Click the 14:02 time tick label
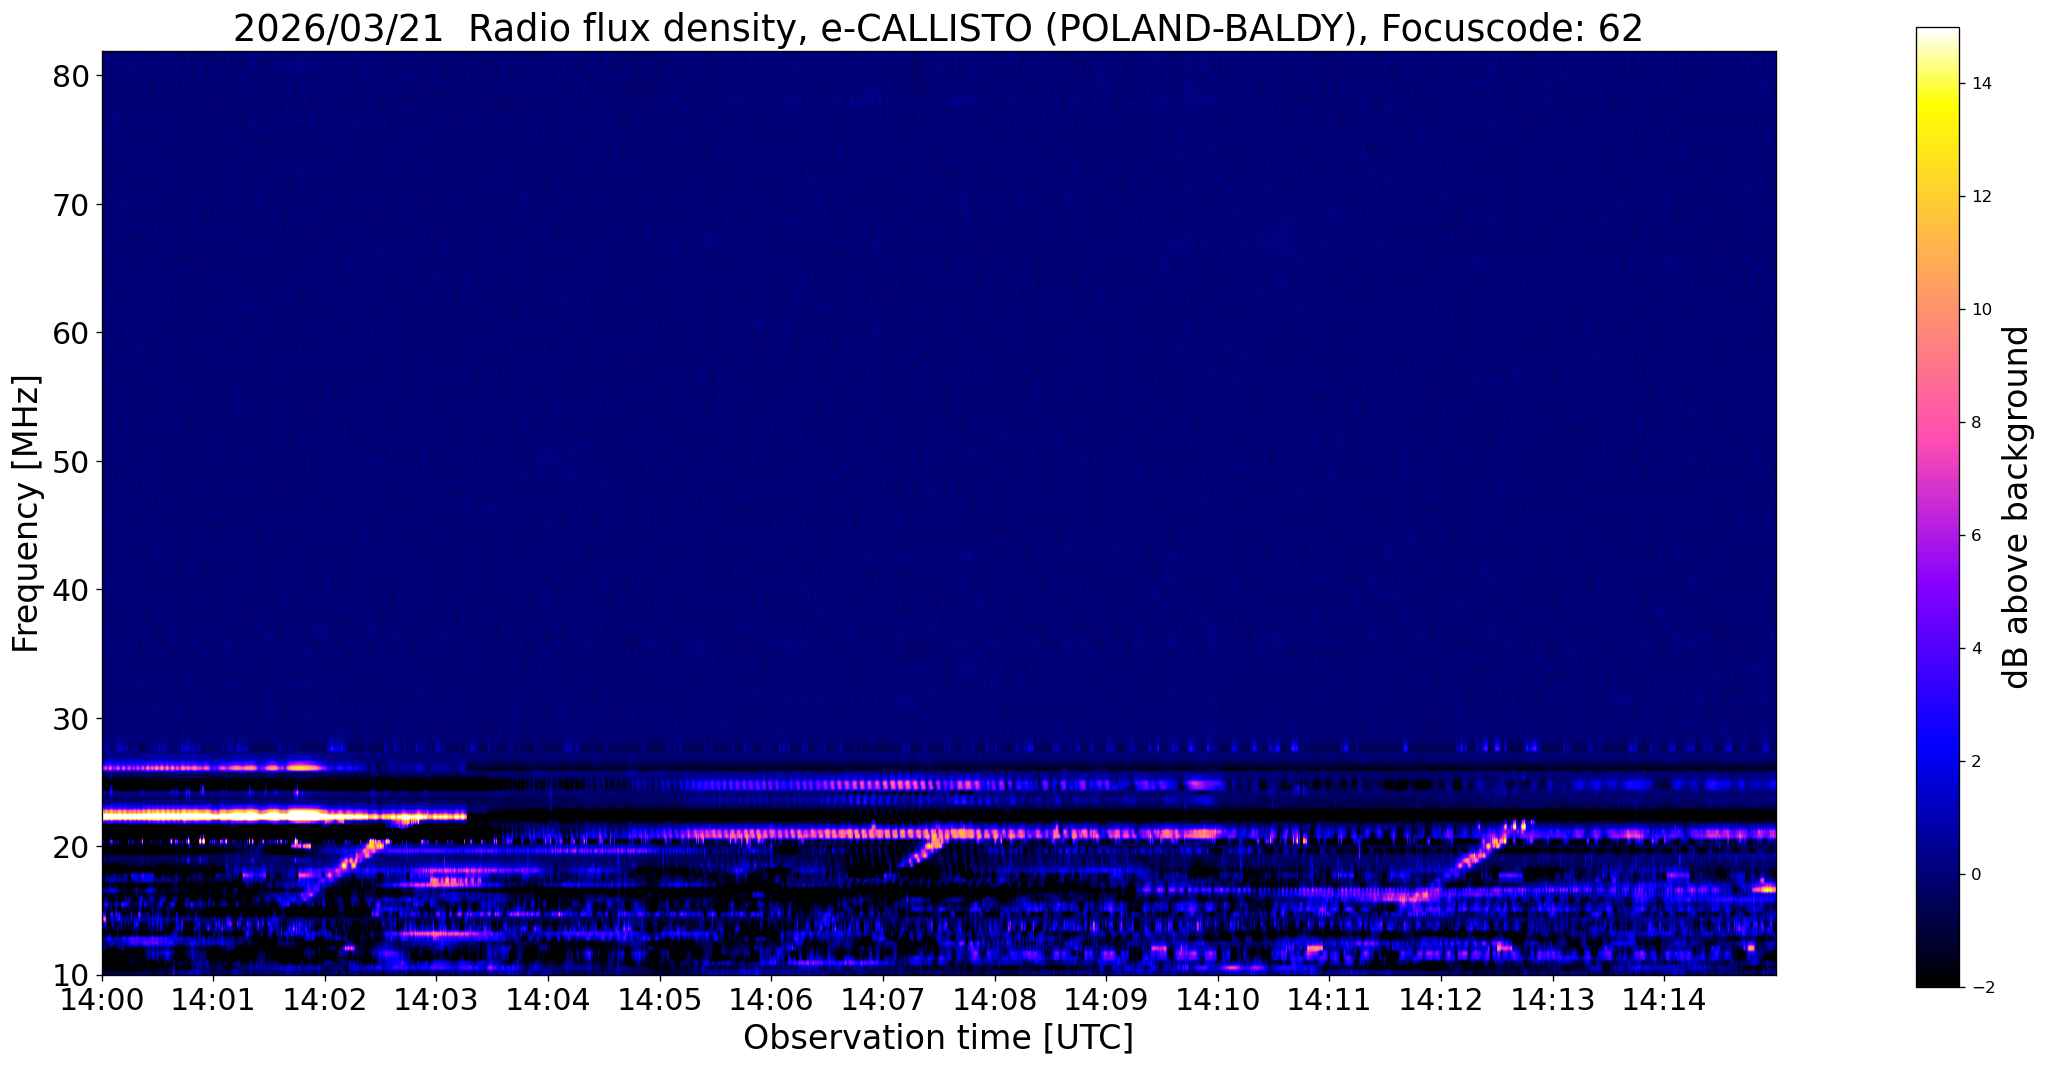Viewport: 2047px width, 1067px height. point(325,998)
